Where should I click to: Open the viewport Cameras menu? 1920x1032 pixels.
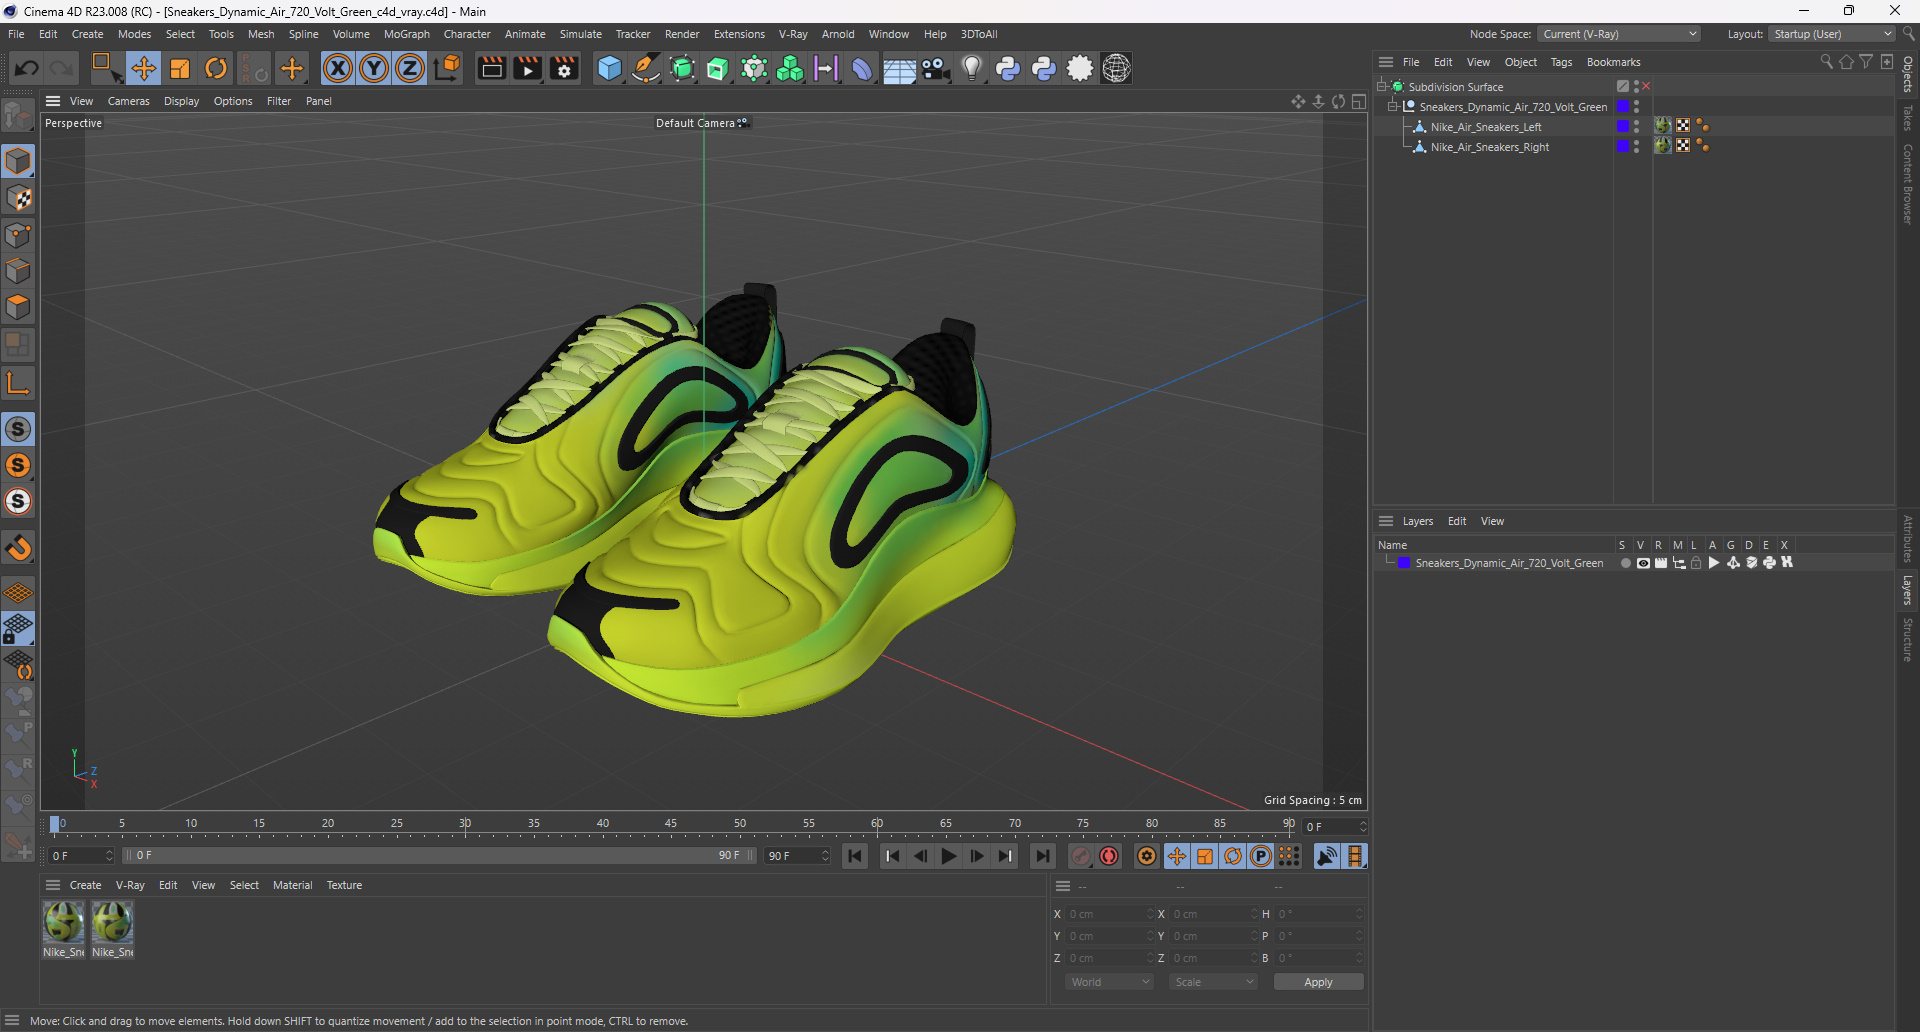click(128, 101)
